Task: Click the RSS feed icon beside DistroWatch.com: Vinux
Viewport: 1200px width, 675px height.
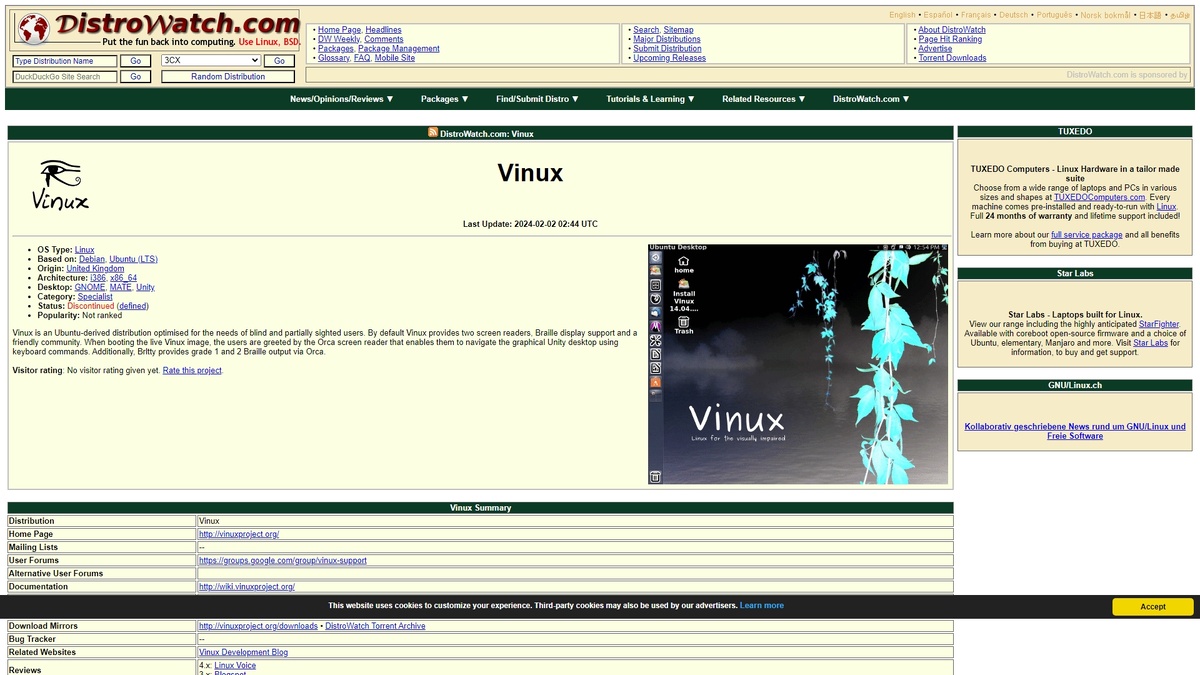Action: [x=433, y=133]
